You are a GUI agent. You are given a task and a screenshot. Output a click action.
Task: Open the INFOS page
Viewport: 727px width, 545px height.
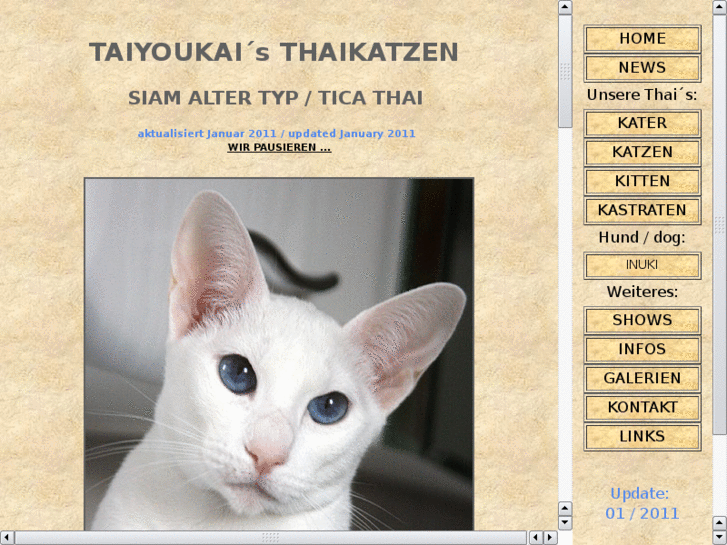point(642,349)
